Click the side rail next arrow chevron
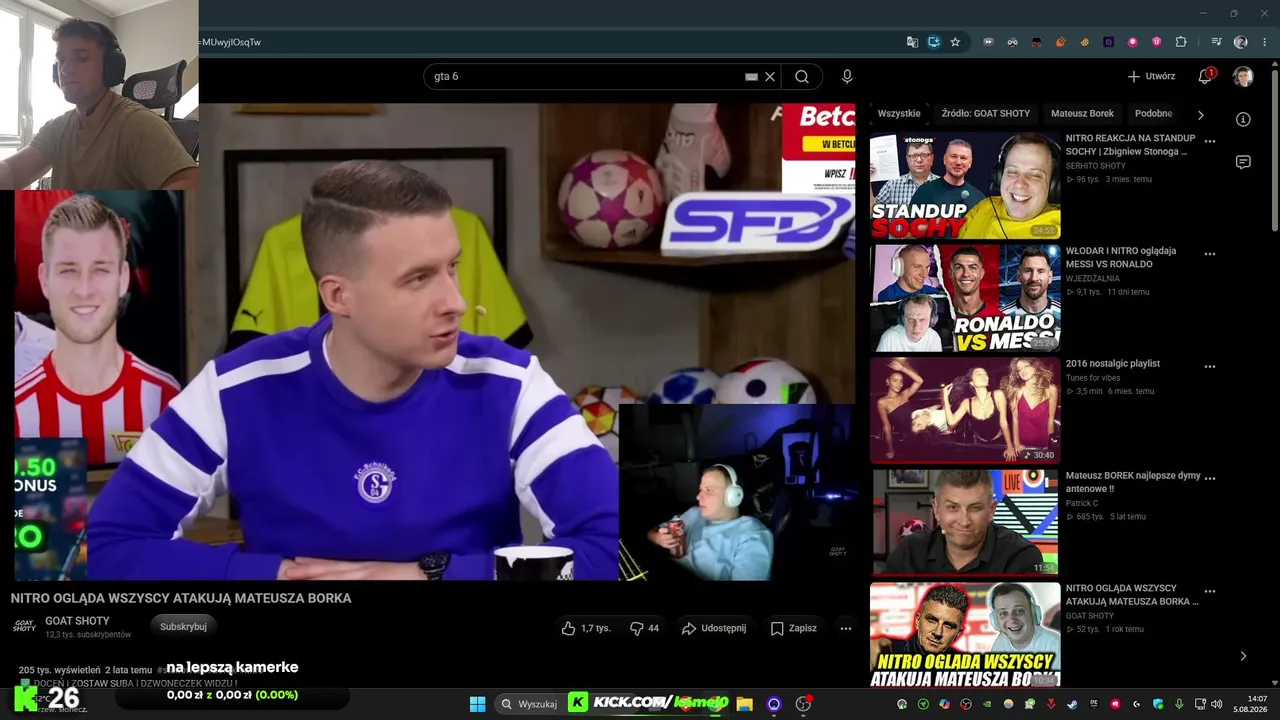This screenshot has height=720, width=1280. (1243, 656)
